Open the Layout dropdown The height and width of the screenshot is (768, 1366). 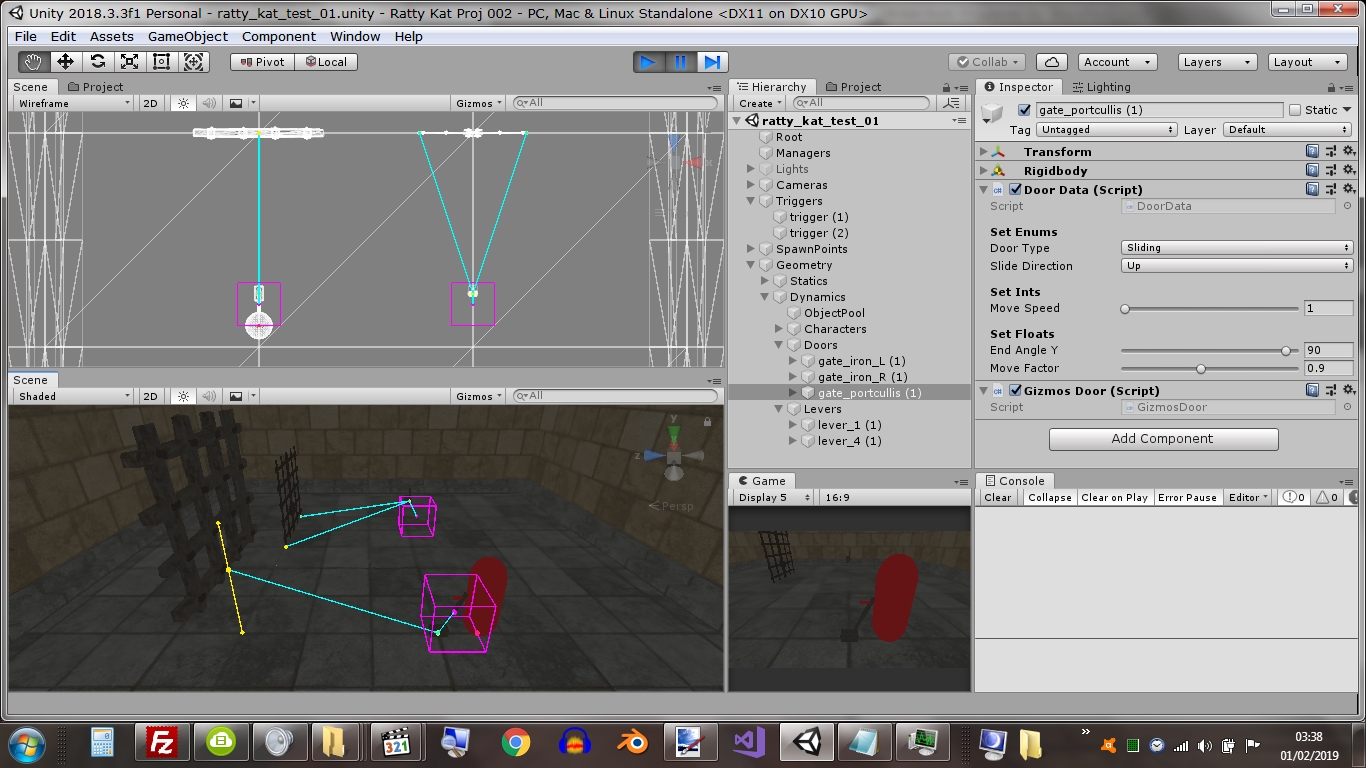[x=1307, y=62]
